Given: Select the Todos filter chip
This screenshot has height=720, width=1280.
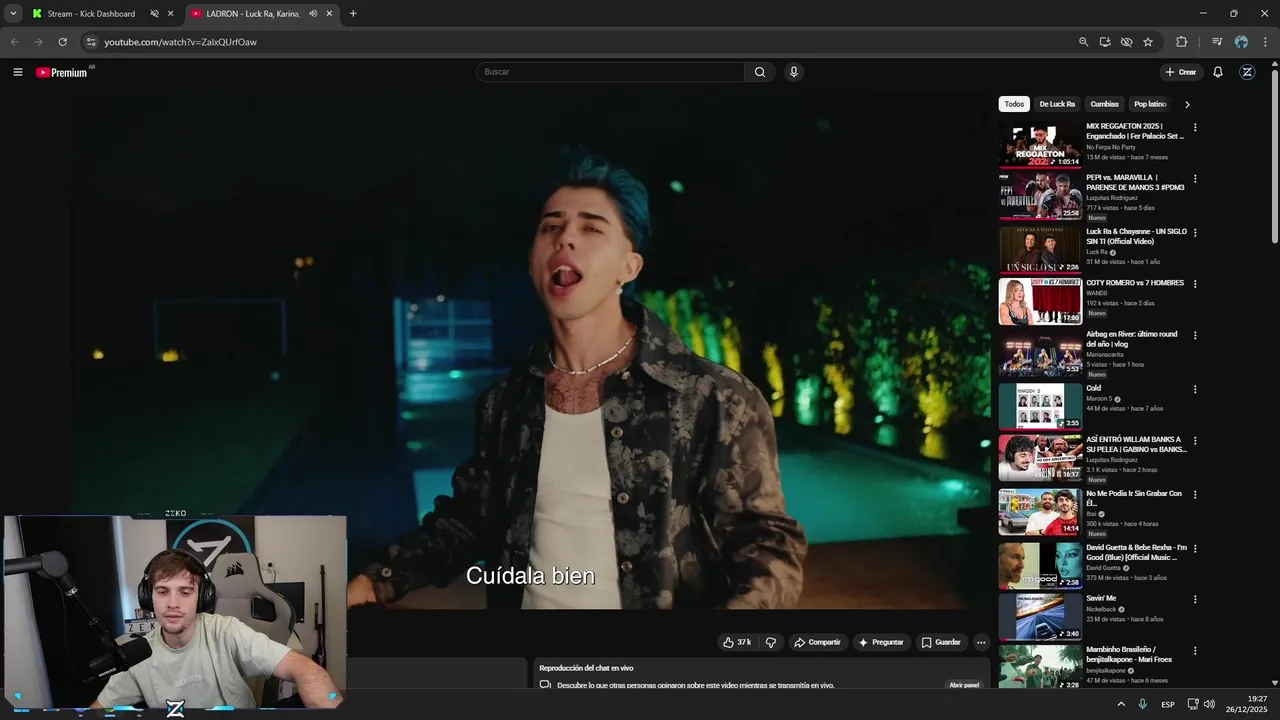Looking at the screenshot, I should coord(1014,104).
